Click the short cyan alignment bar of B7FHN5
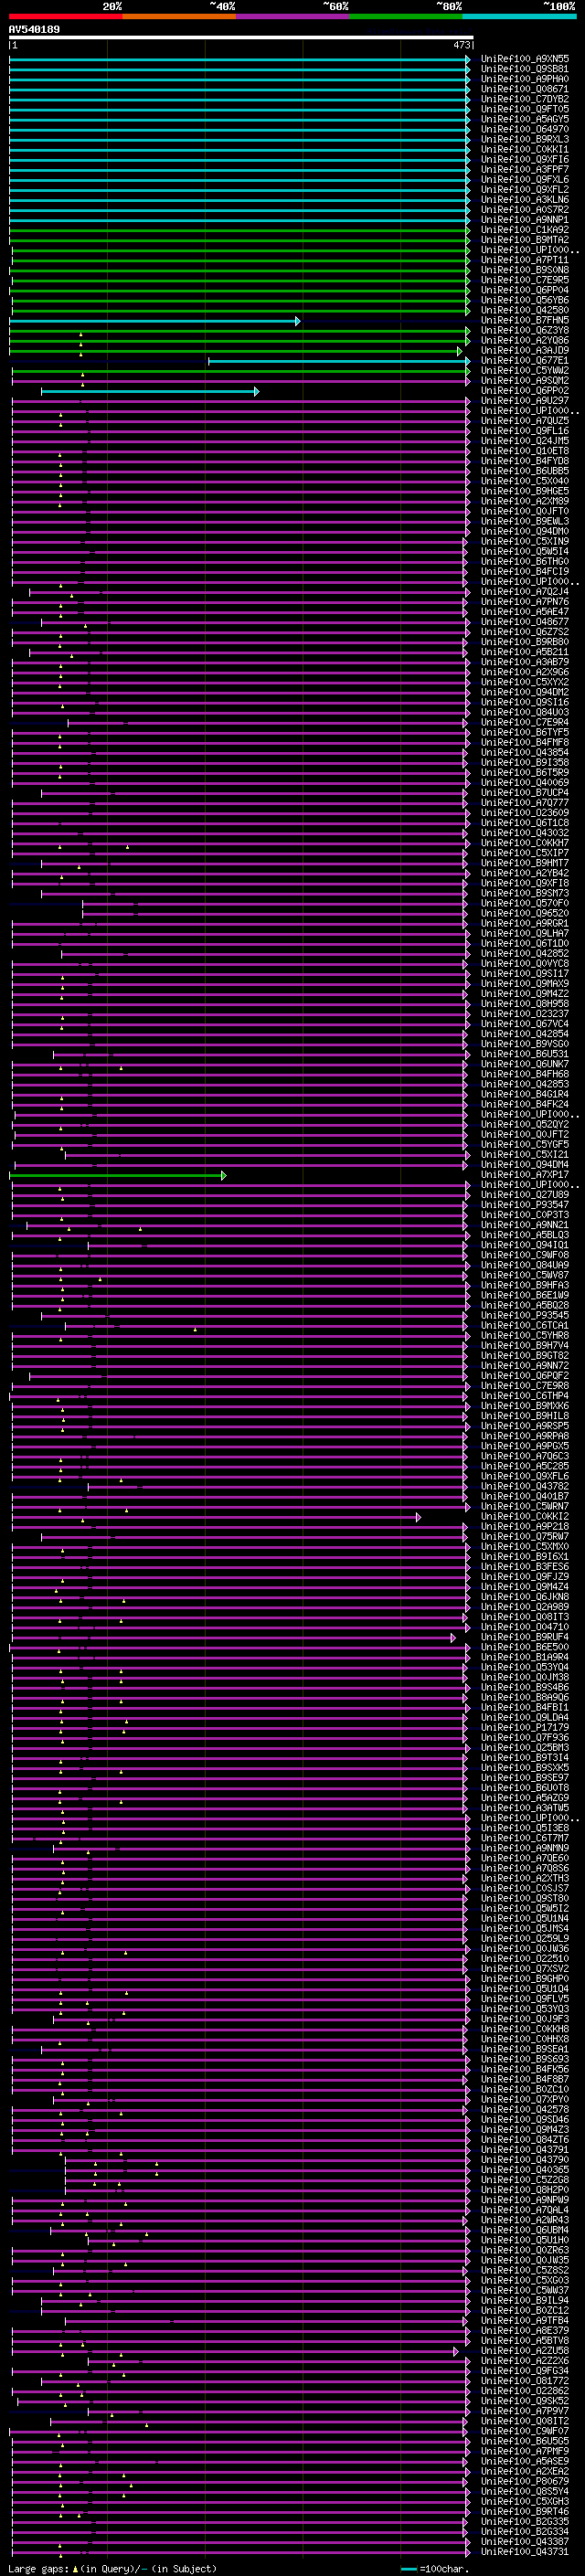Viewport: 585px width, 2576px height. [x=155, y=321]
